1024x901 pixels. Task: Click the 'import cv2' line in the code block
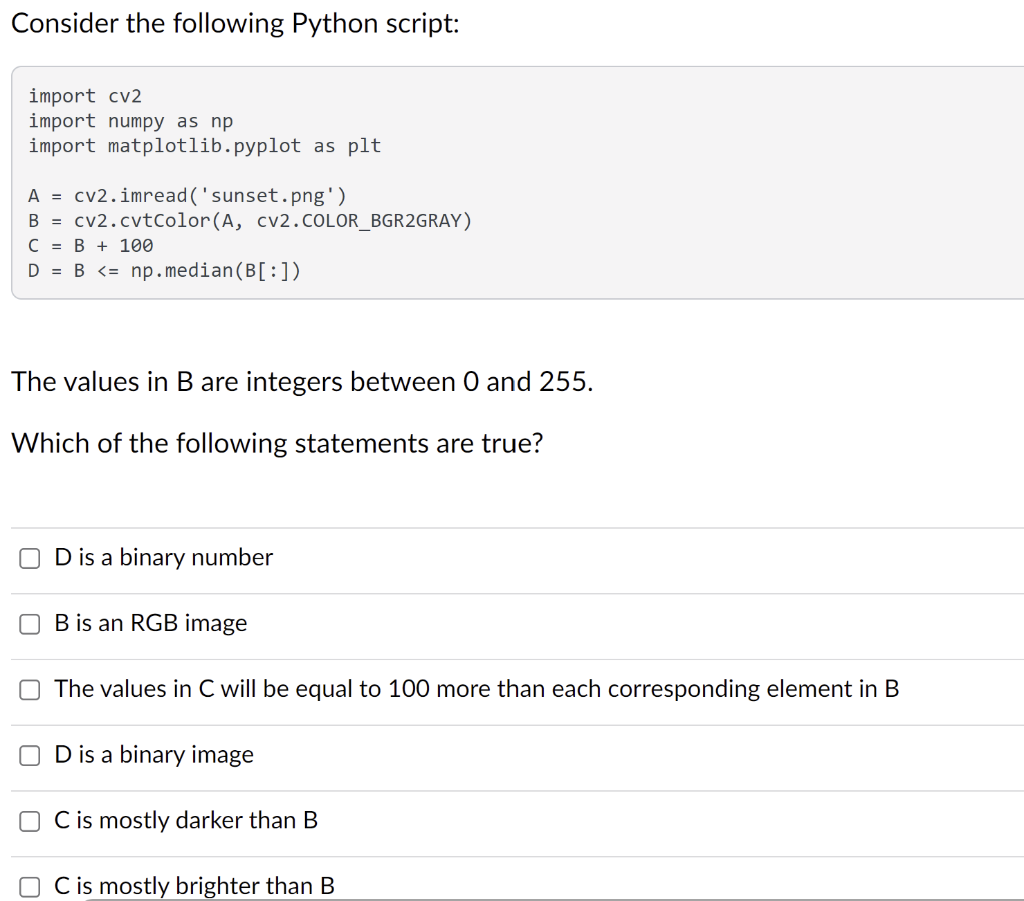[85, 96]
